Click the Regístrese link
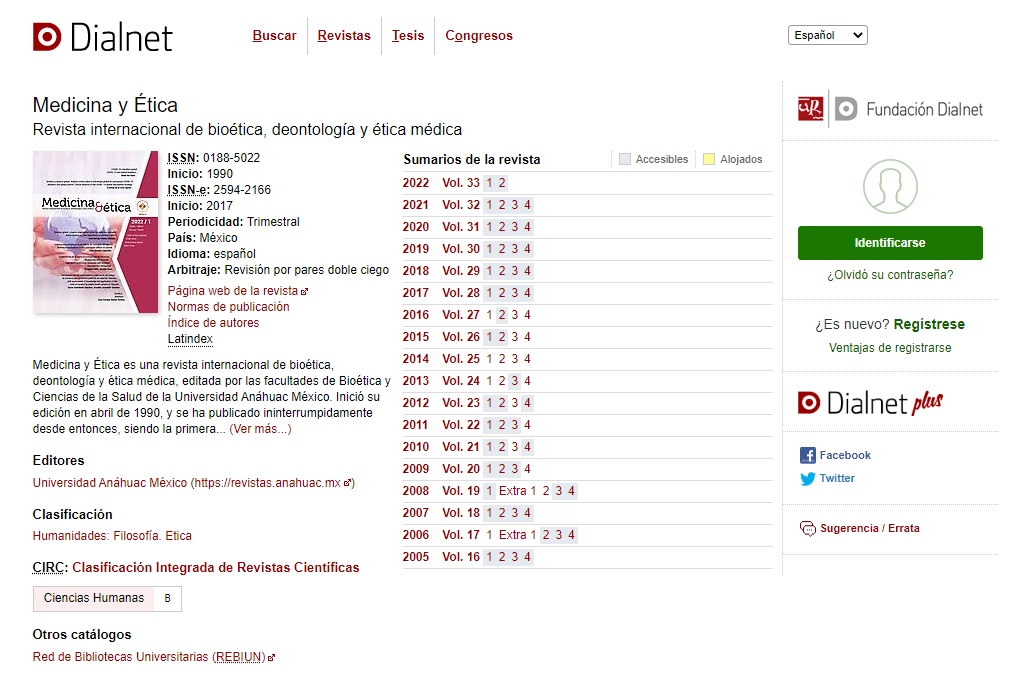1014x695 pixels. 929,325
